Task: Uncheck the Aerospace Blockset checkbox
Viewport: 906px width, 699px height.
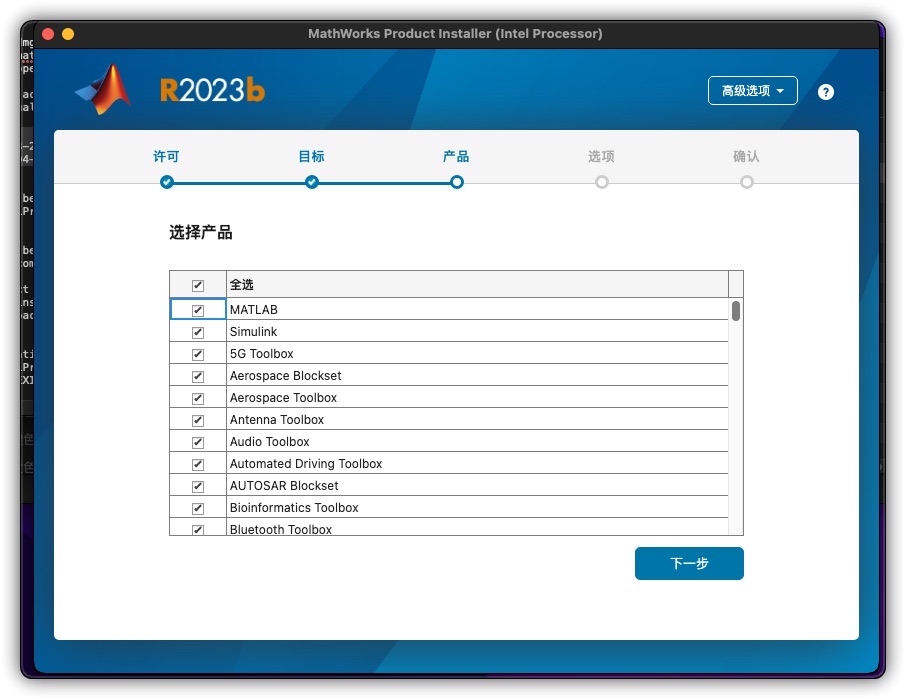Action: [198, 376]
